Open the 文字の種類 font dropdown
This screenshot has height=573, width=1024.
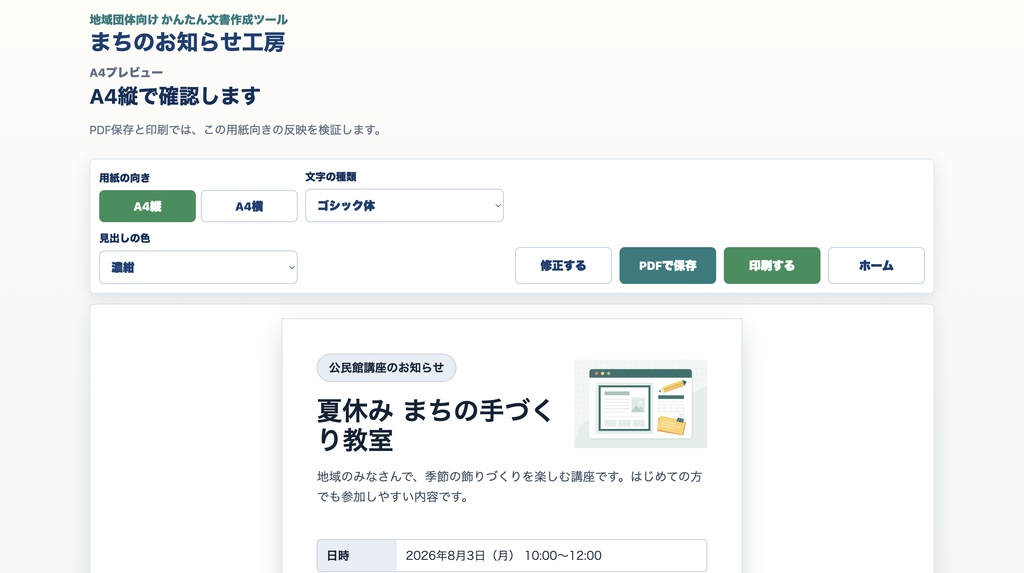pos(404,205)
